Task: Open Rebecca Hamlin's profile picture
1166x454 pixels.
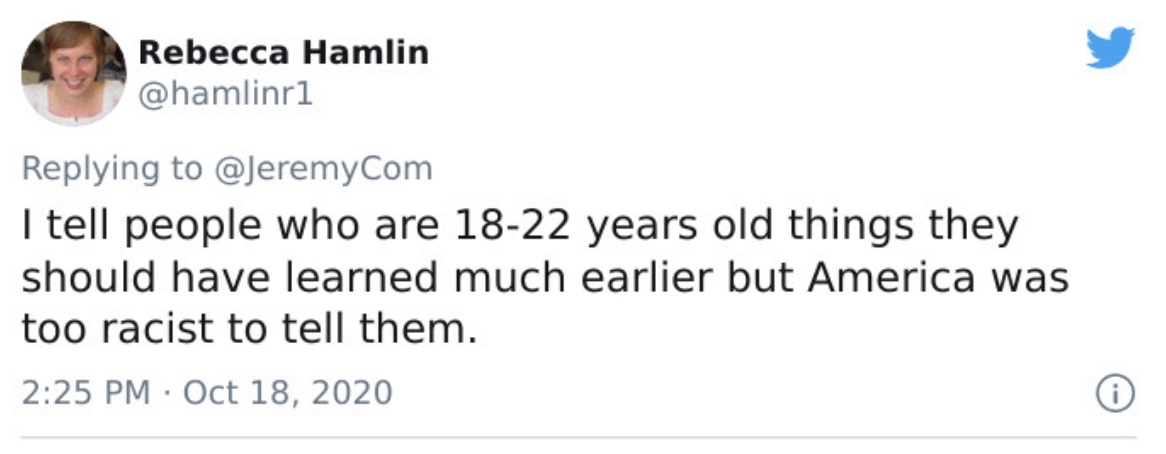Action: tap(74, 74)
